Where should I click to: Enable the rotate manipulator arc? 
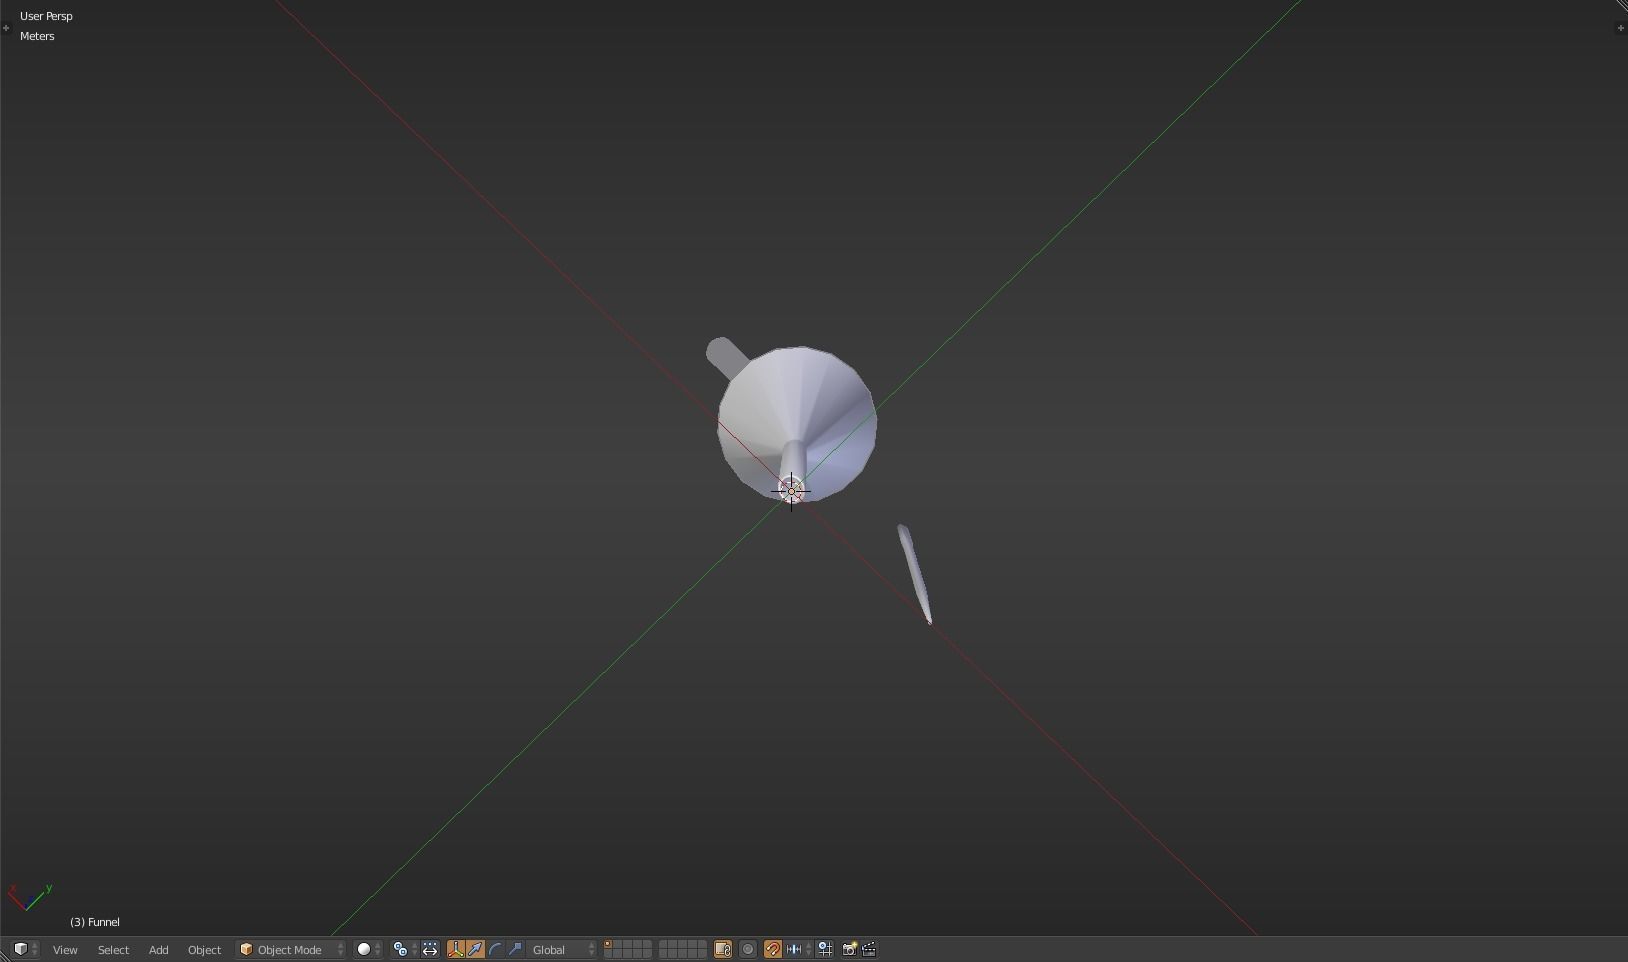(x=495, y=949)
